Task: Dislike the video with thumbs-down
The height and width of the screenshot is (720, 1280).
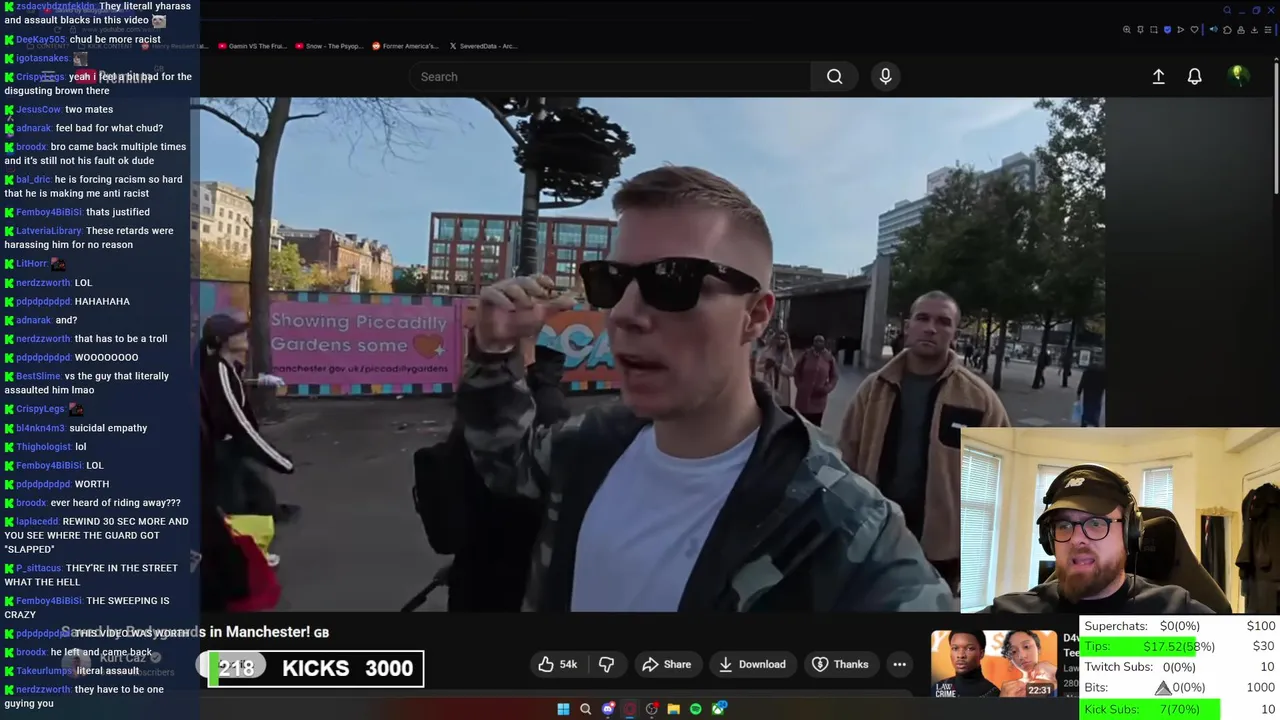Action: [x=606, y=664]
